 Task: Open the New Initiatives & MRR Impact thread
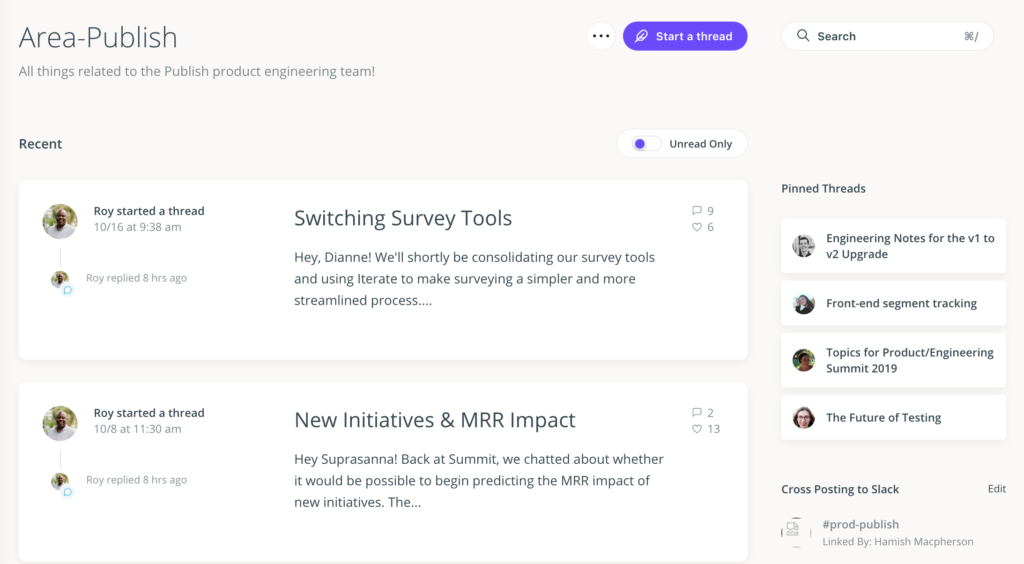click(434, 420)
